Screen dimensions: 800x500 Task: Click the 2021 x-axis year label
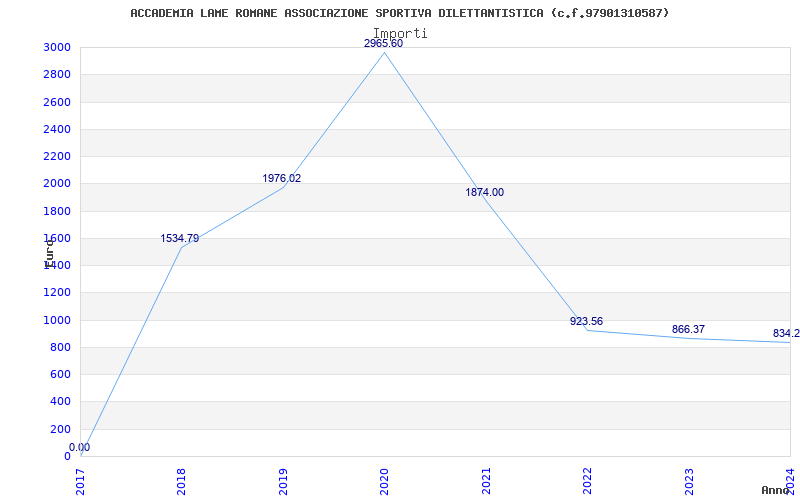(486, 481)
